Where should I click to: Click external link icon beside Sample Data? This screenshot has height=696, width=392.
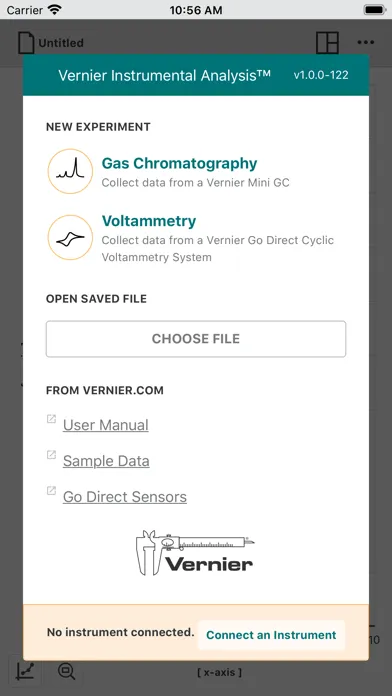pyautogui.click(x=51, y=455)
